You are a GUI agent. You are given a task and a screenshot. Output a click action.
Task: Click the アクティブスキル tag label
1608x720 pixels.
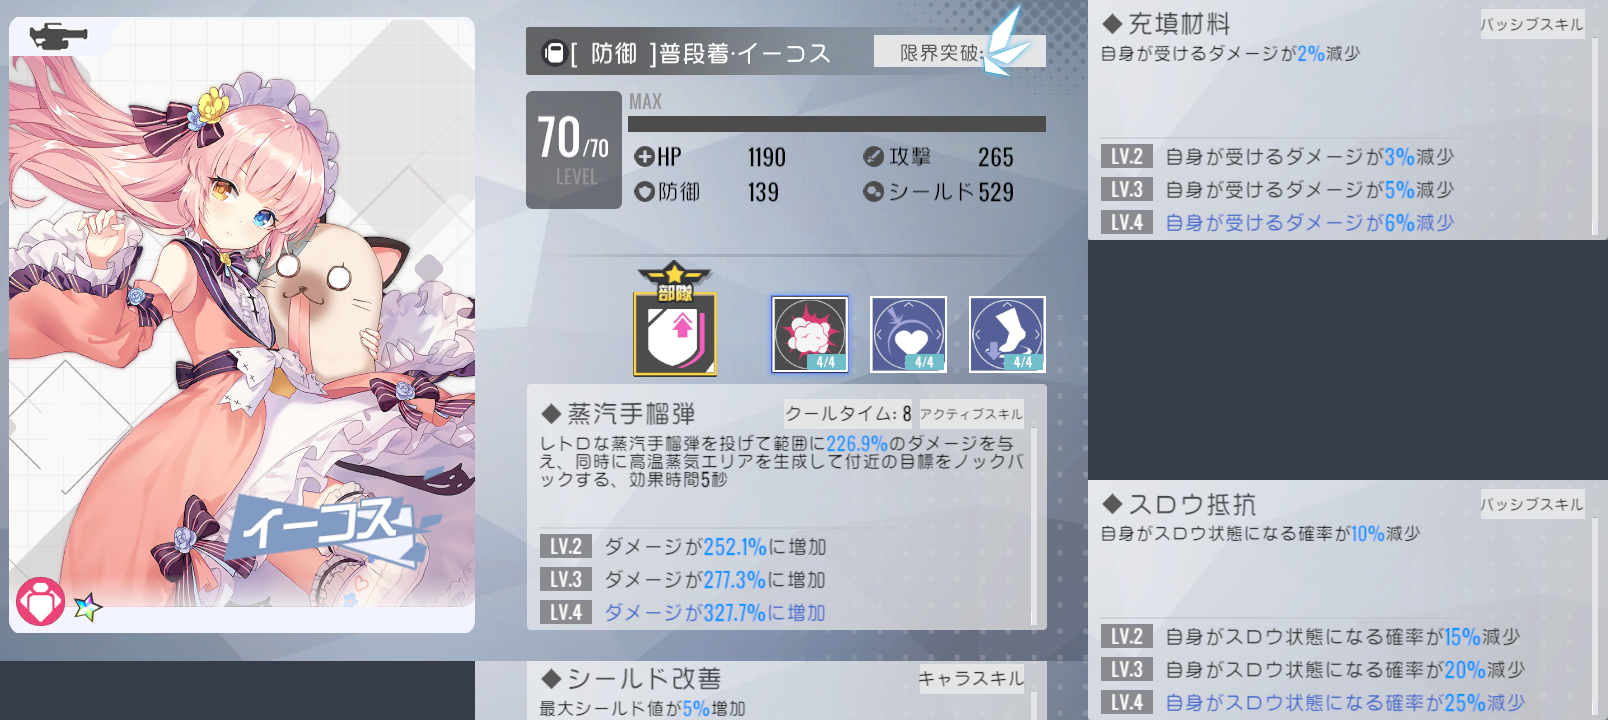point(971,414)
